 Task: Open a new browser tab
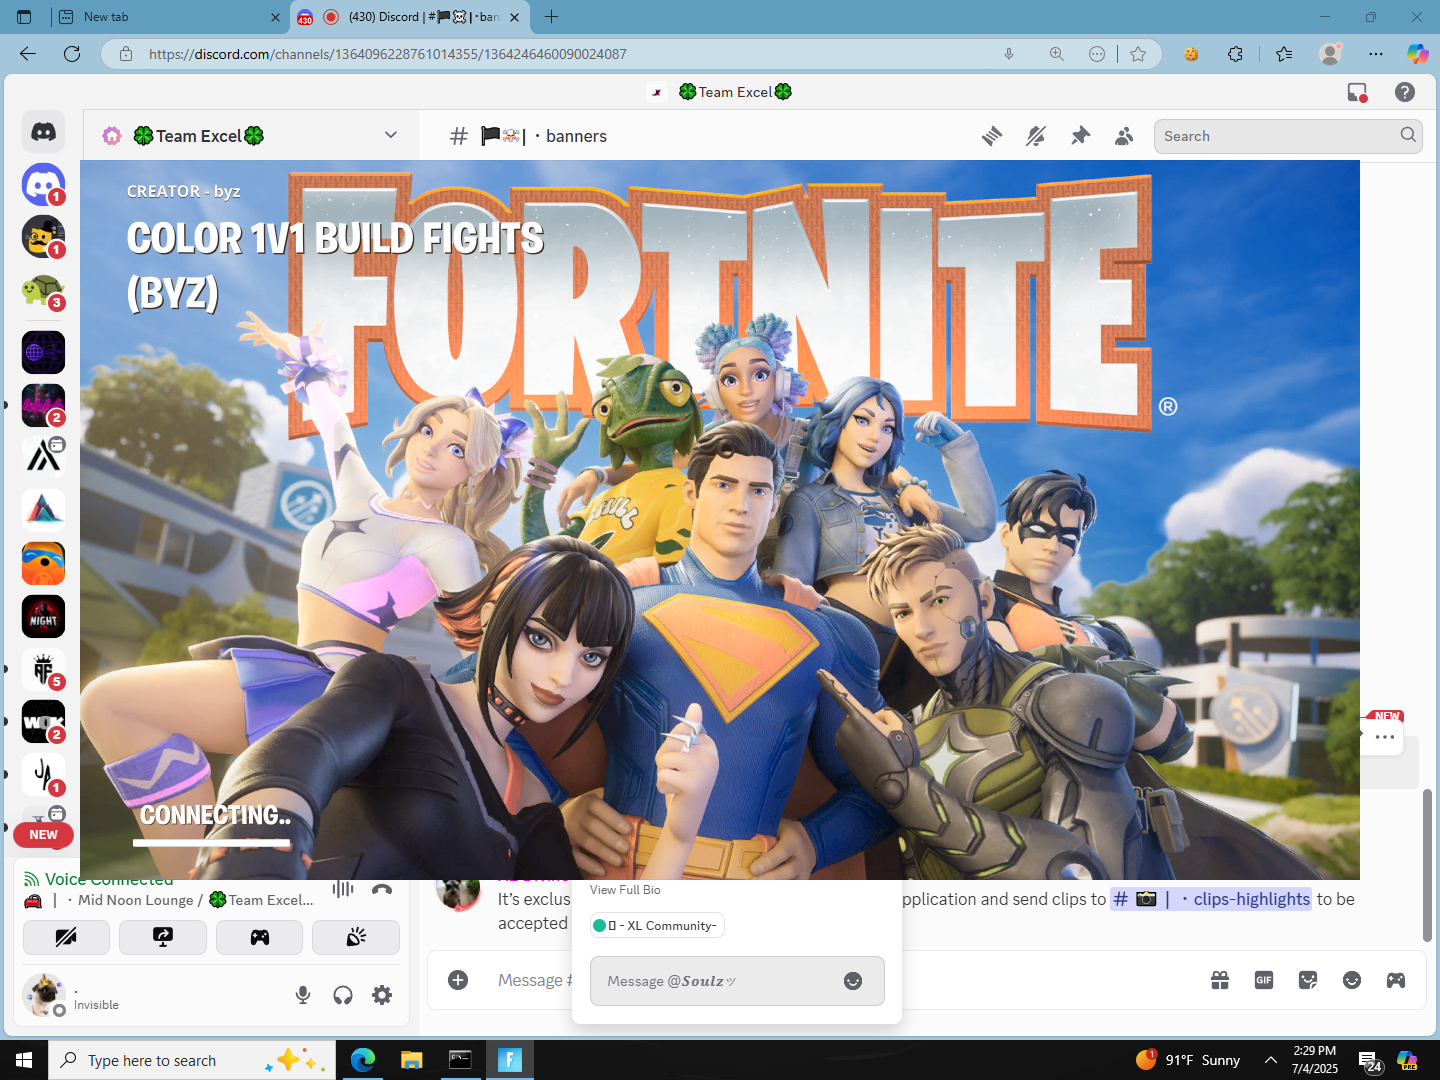pyautogui.click(x=551, y=17)
